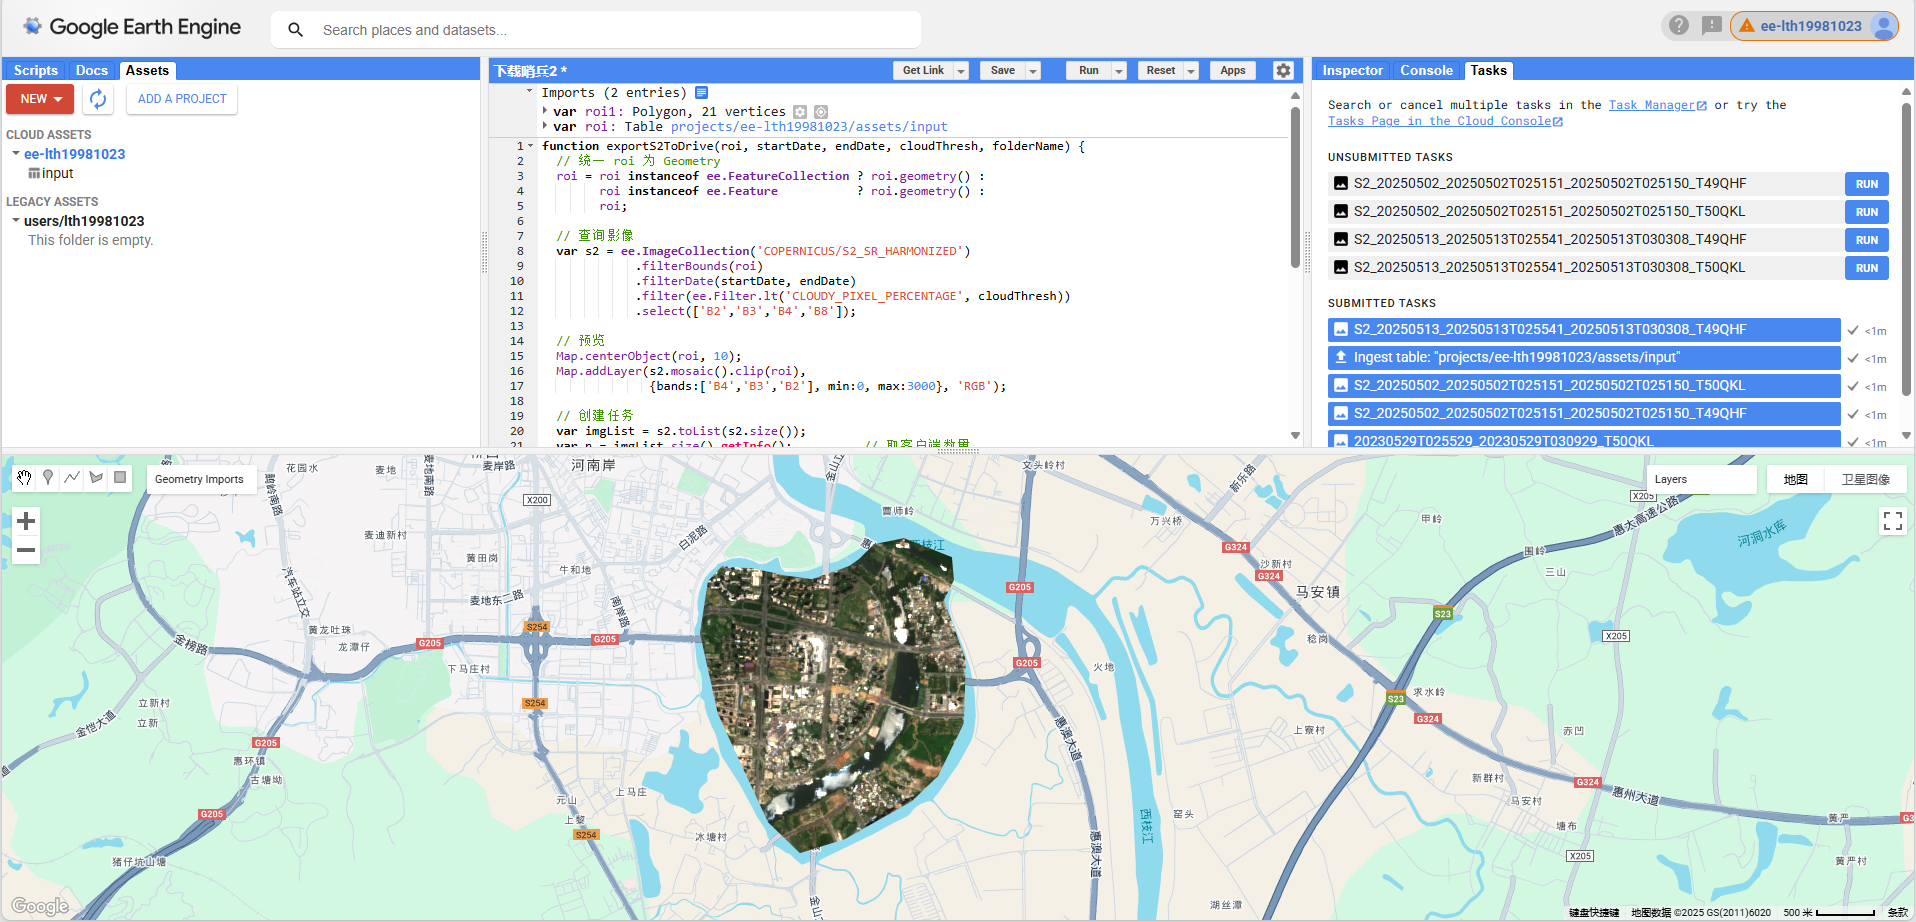Toggle fullscreen map view
This screenshot has height=922, width=1916.
(x=1893, y=521)
